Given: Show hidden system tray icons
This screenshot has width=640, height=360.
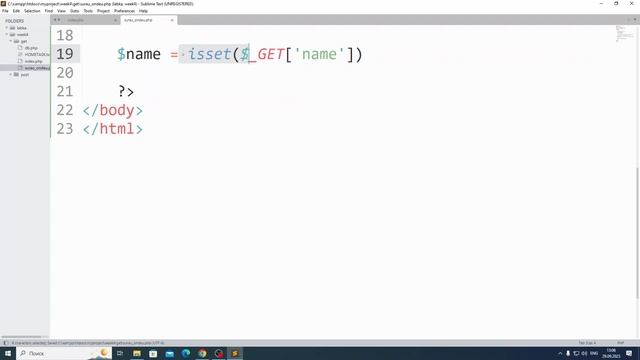Looking at the screenshot, I should tap(560, 353).
